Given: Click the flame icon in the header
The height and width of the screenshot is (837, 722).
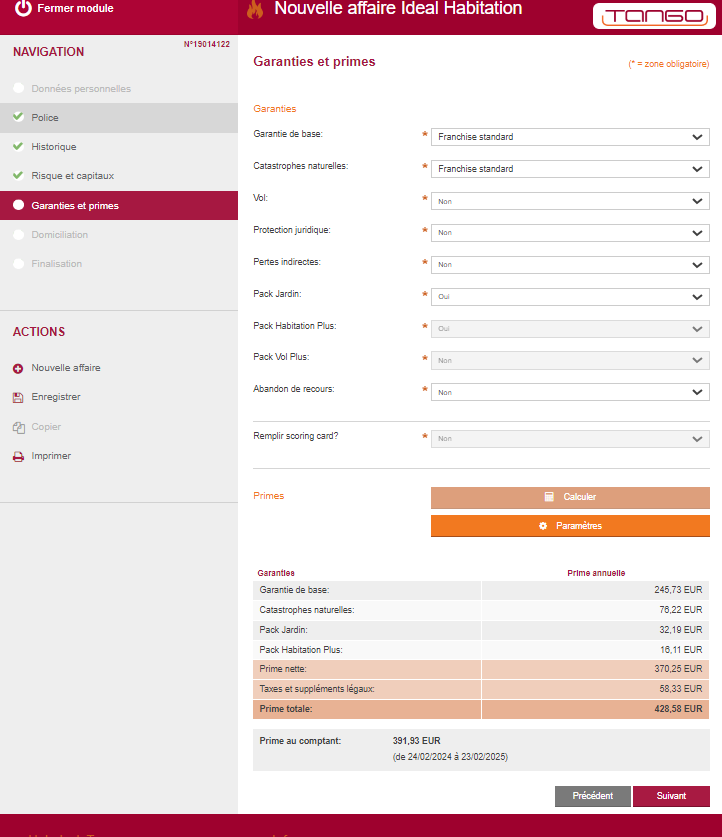Looking at the screenshot, I should [255, 9].
